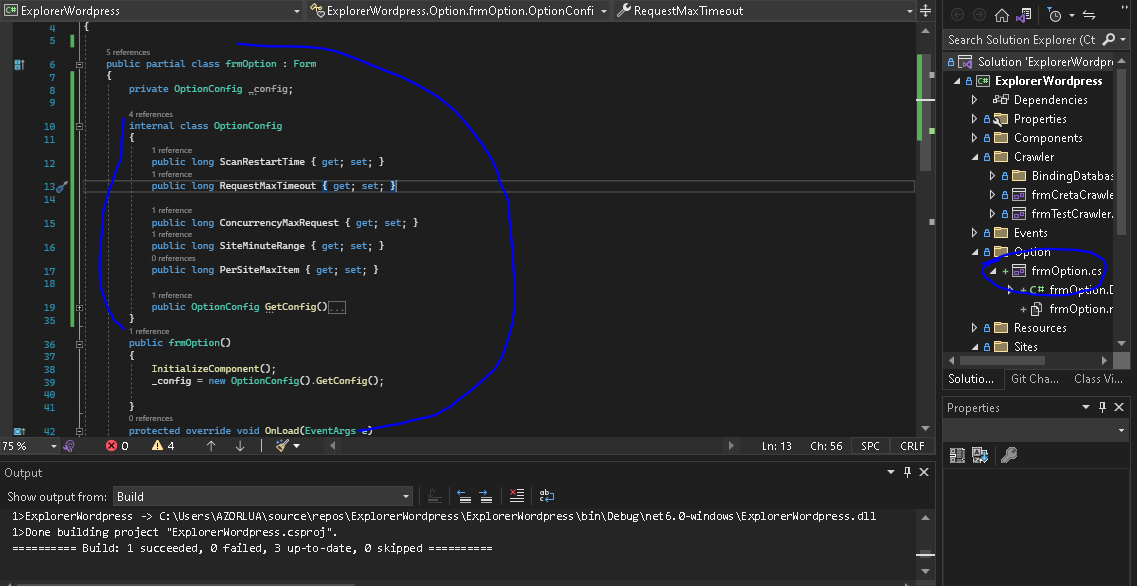Select the Categorized view icon in Properties
The image size is (1137, 586).
click(x=955, y=454)
